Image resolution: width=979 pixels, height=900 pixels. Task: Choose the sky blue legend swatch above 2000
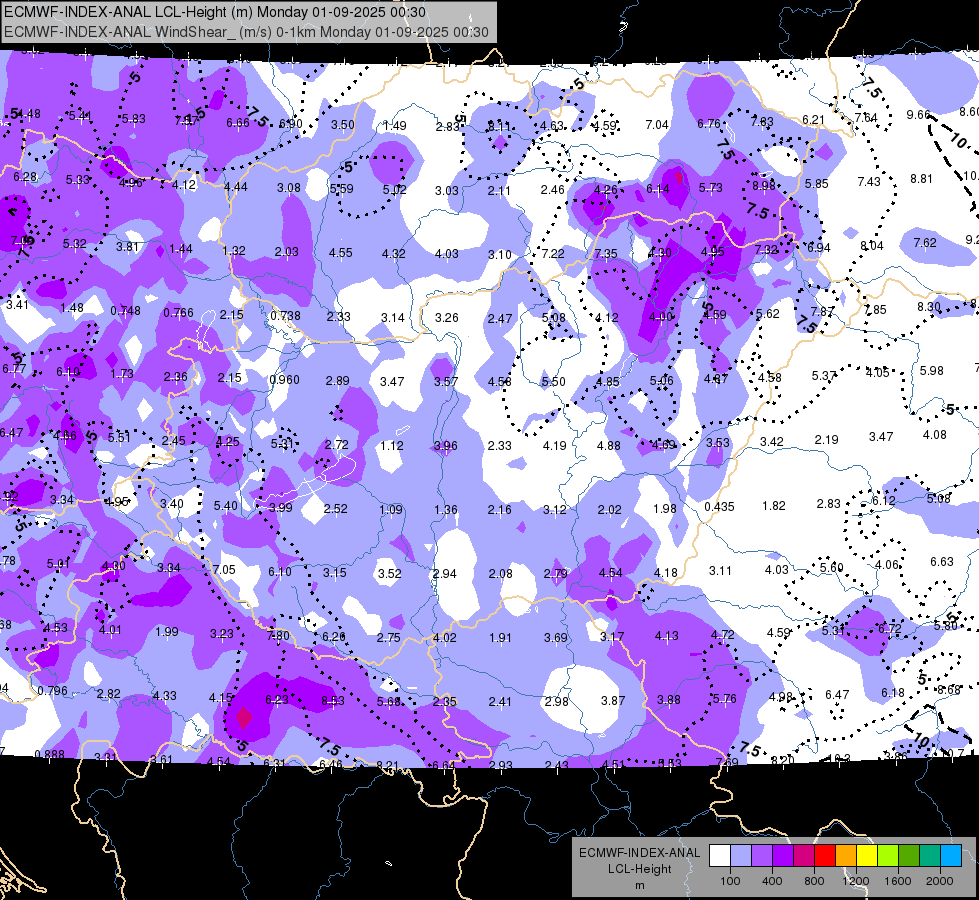point(951,856)
